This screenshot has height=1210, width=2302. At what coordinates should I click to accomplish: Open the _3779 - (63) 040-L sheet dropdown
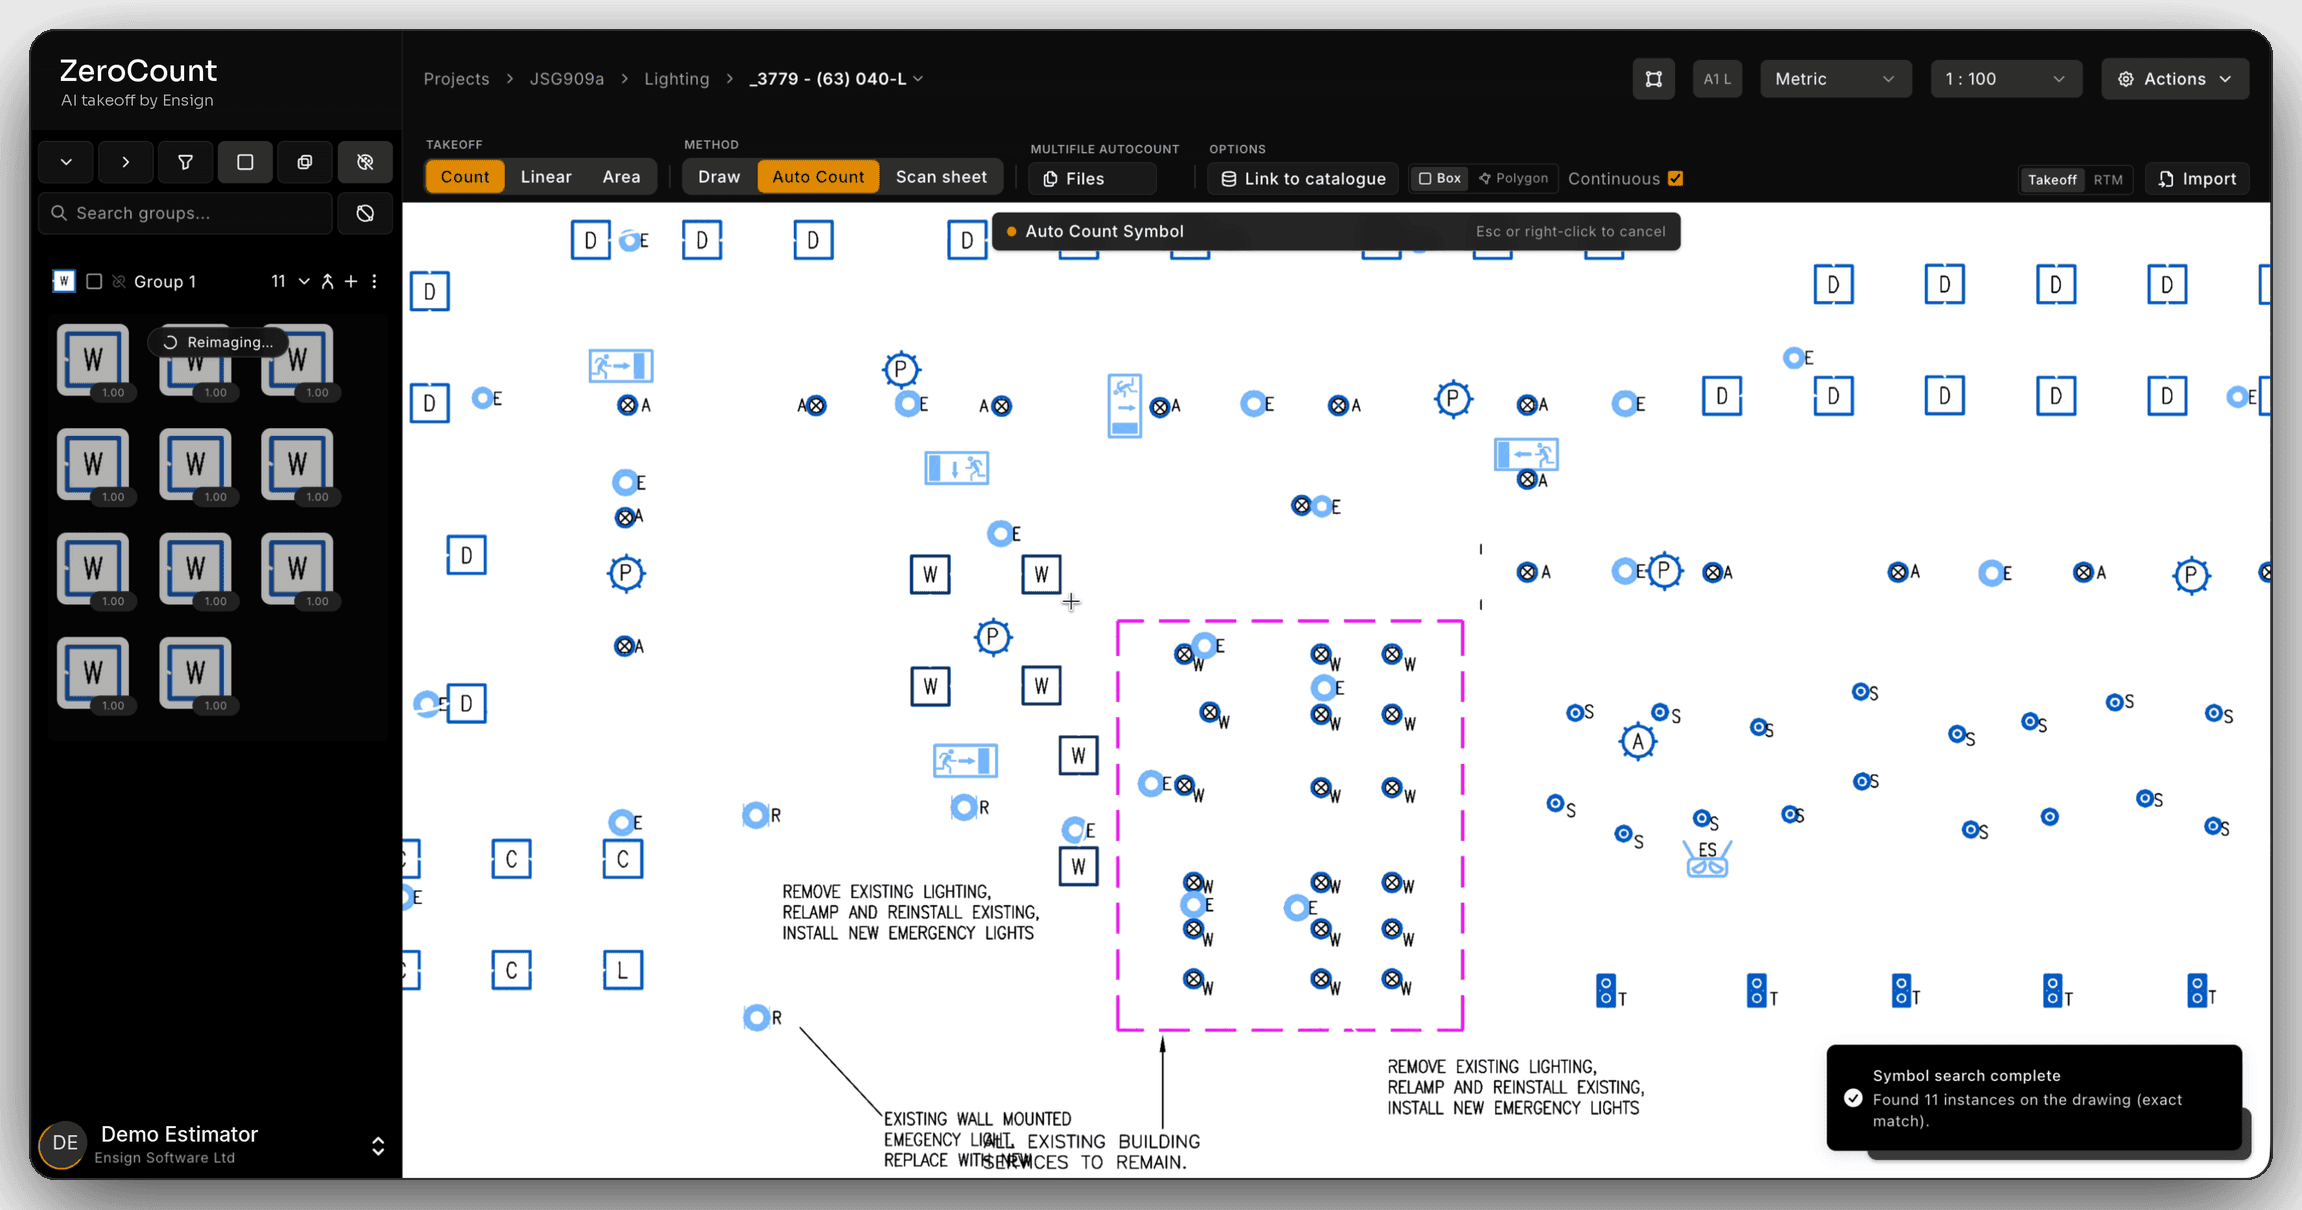[836, 79]
